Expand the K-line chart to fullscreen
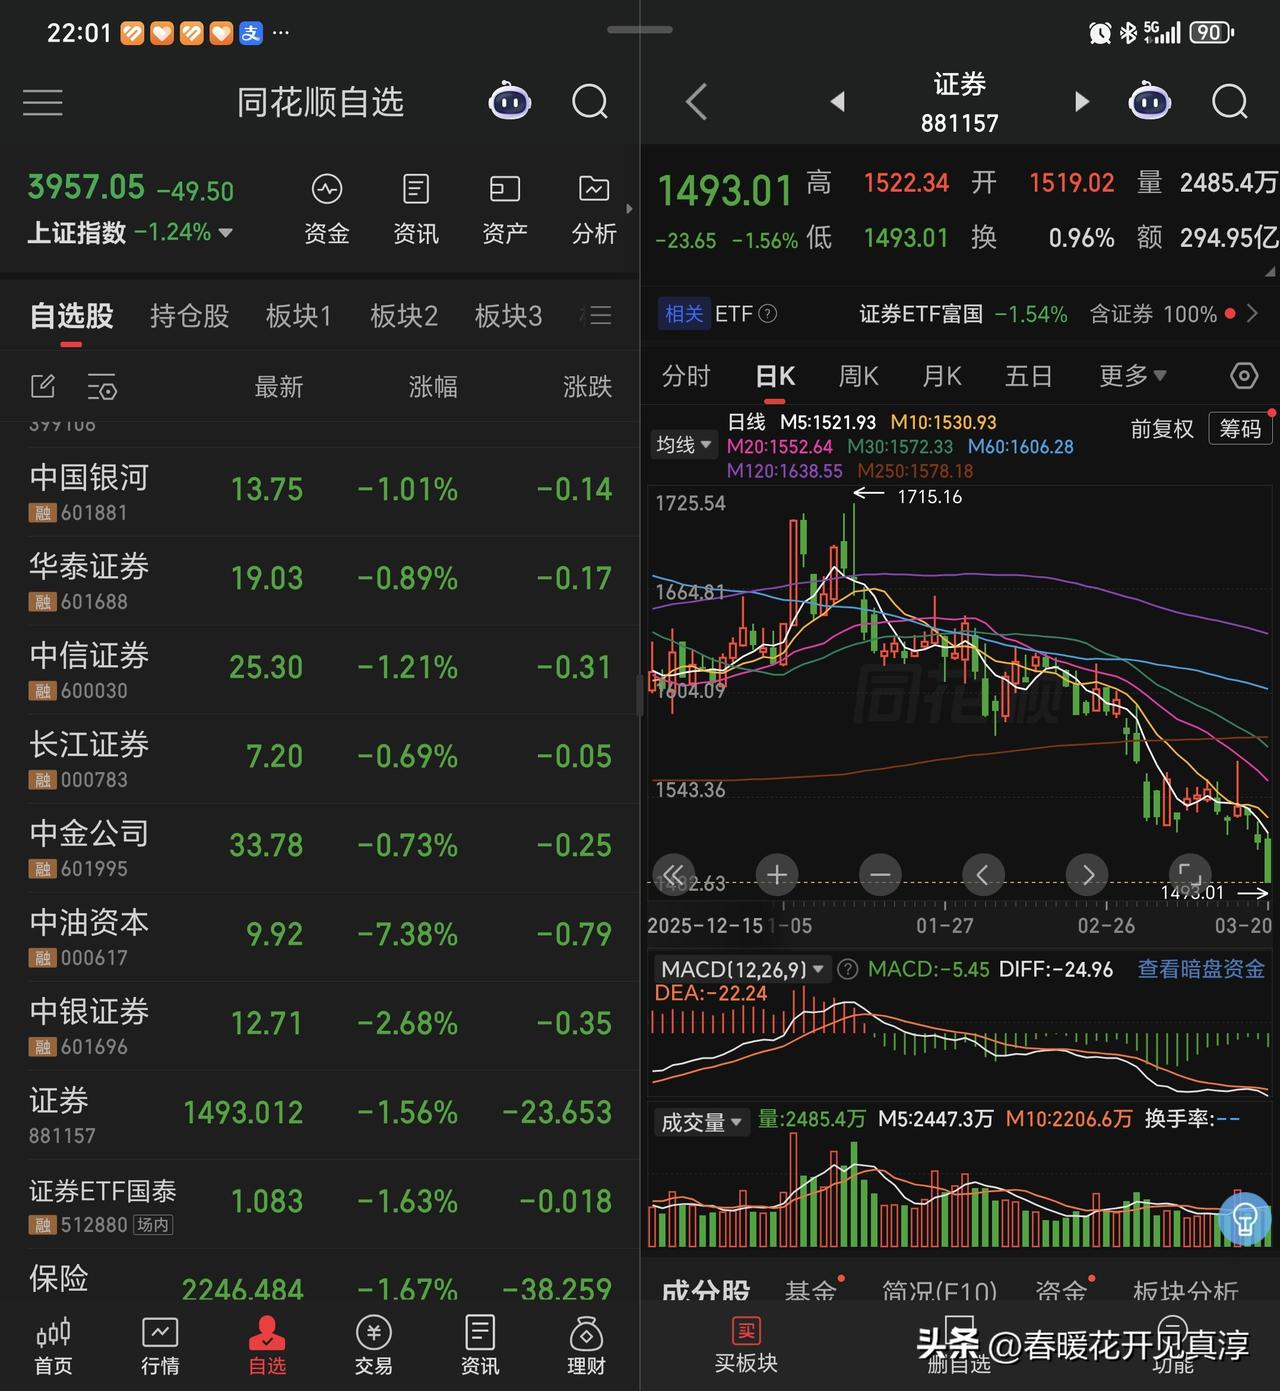Viewport: 1280px width, 1391px height. pos(1190,875)
